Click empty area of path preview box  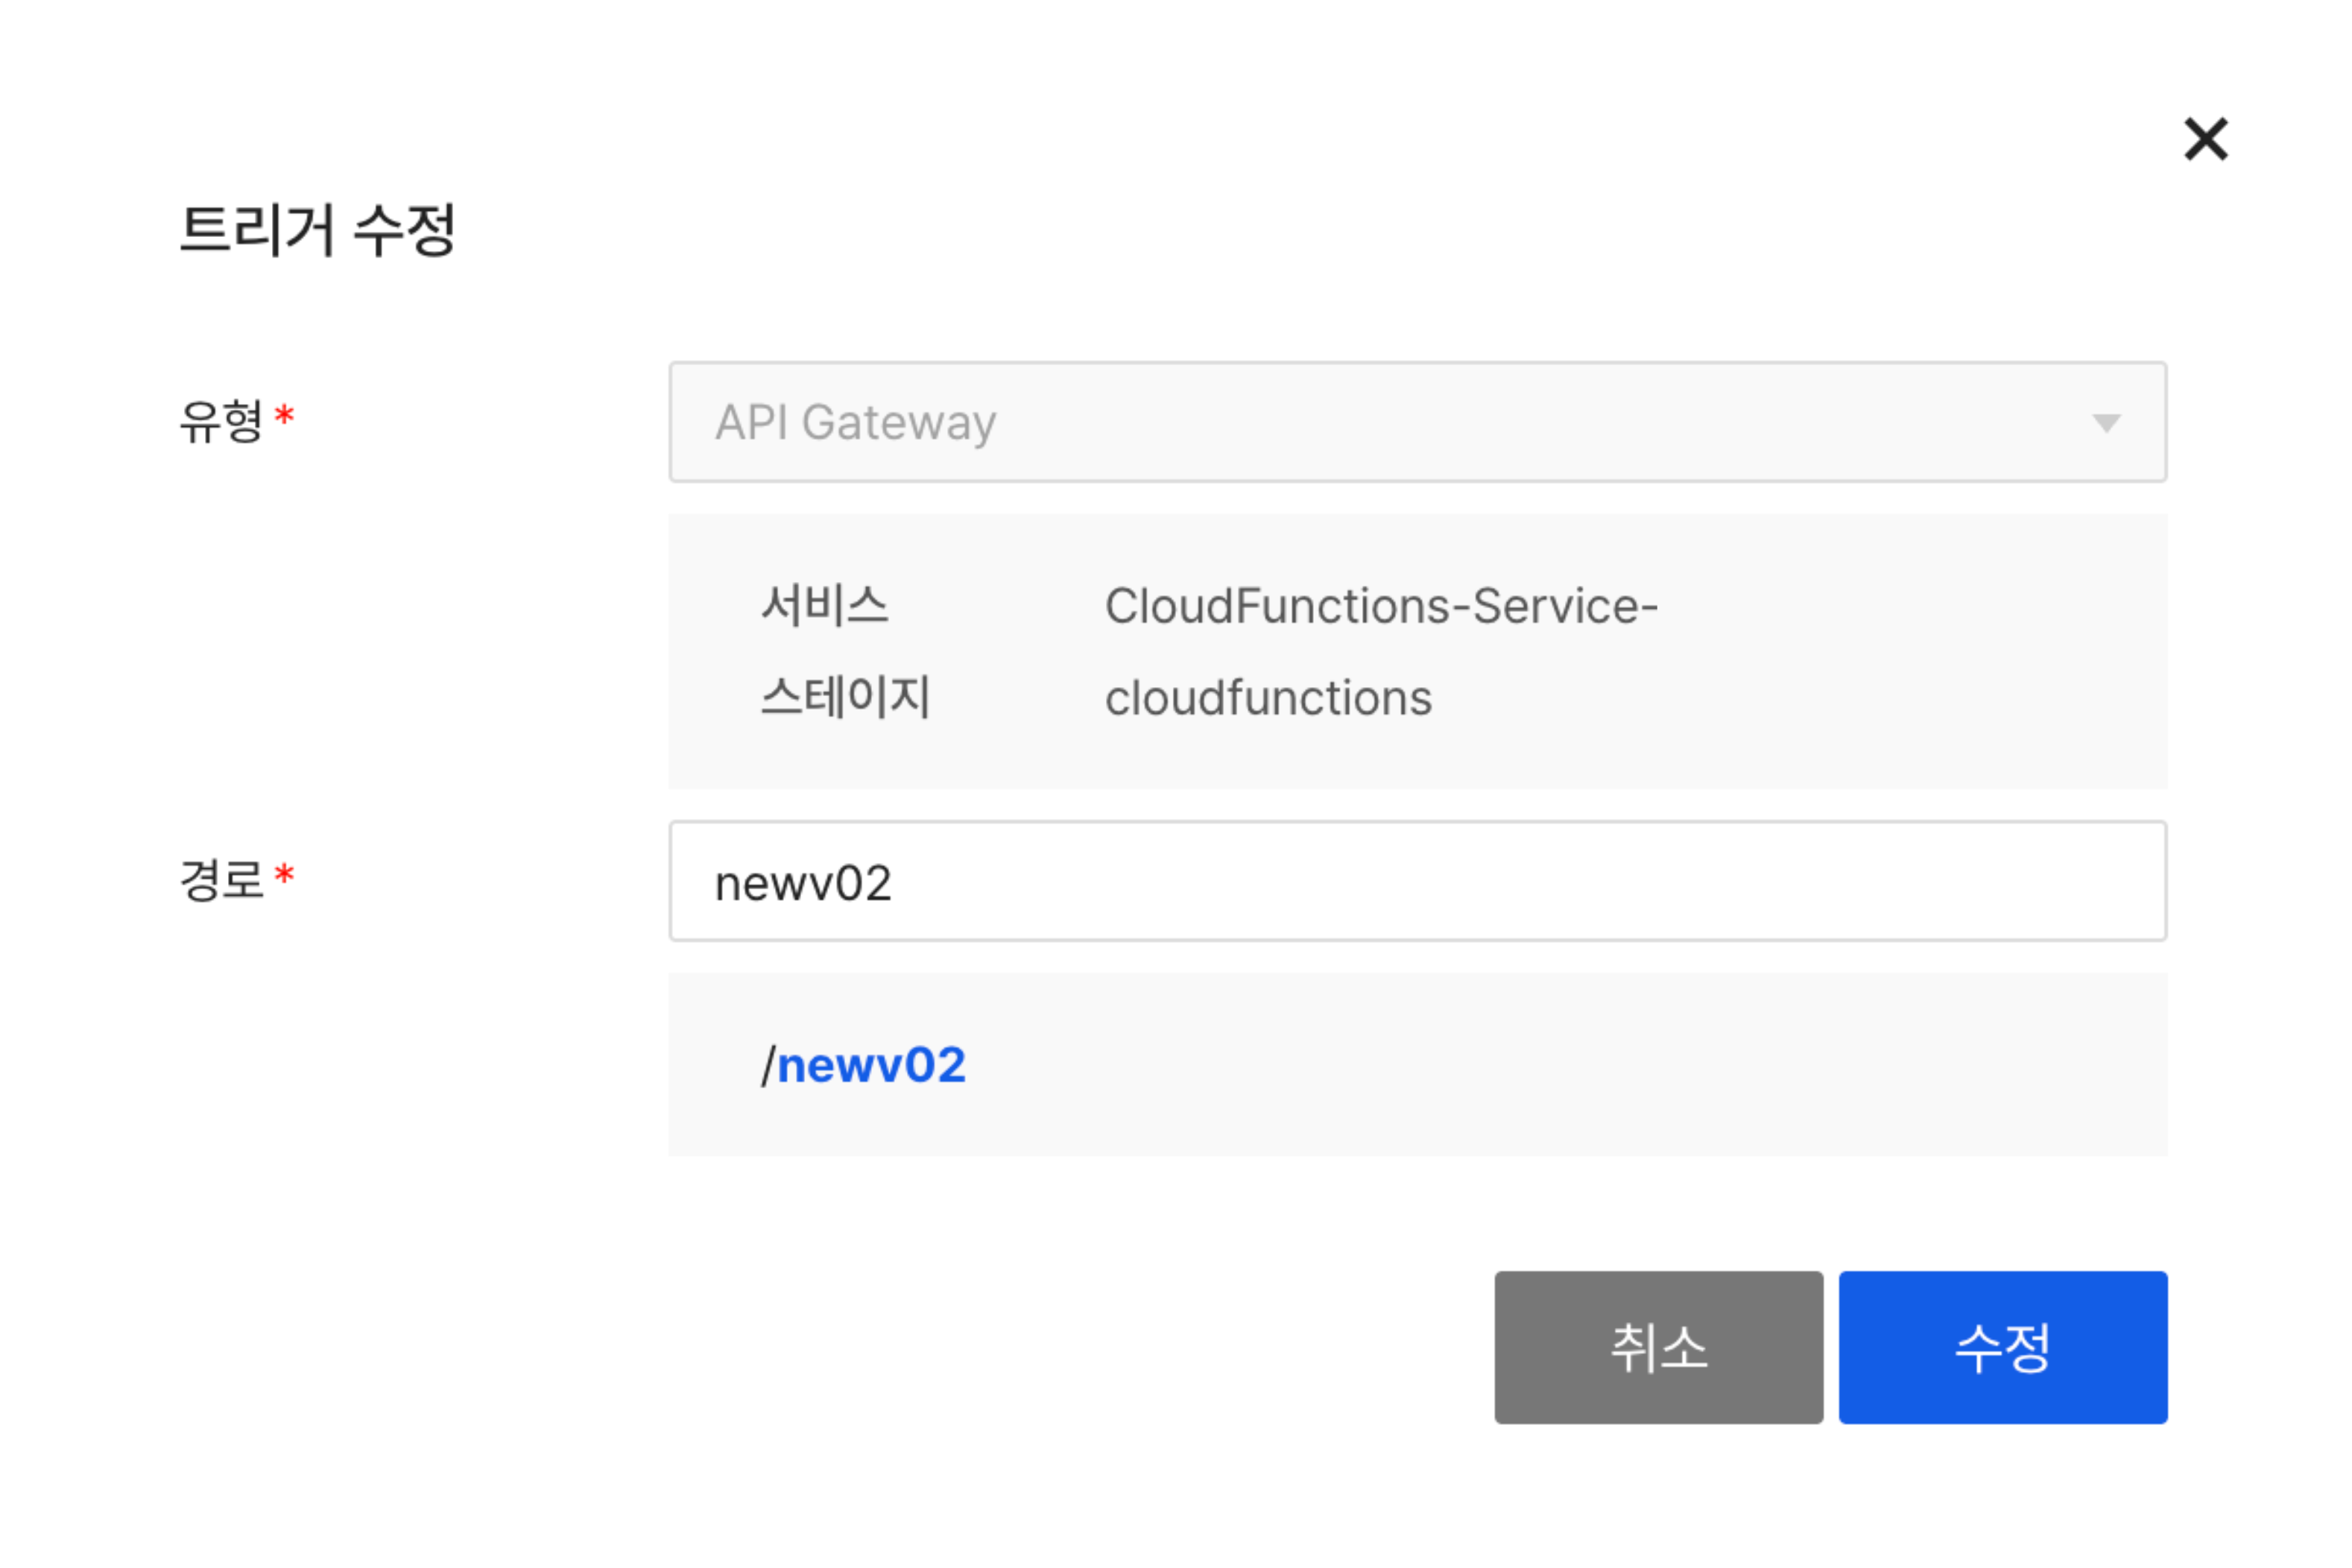tap(1600, 1065)
